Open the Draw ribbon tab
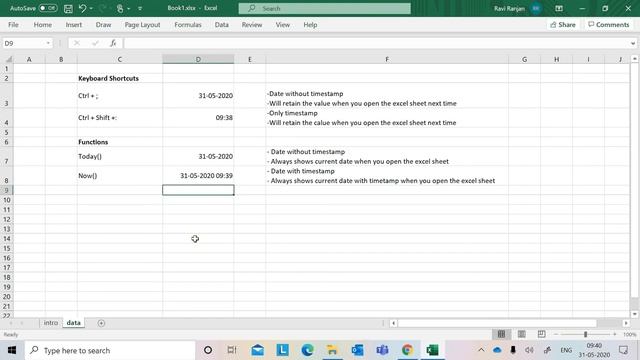The height and width of the screenshot is (360, 640). pos(103,24)
